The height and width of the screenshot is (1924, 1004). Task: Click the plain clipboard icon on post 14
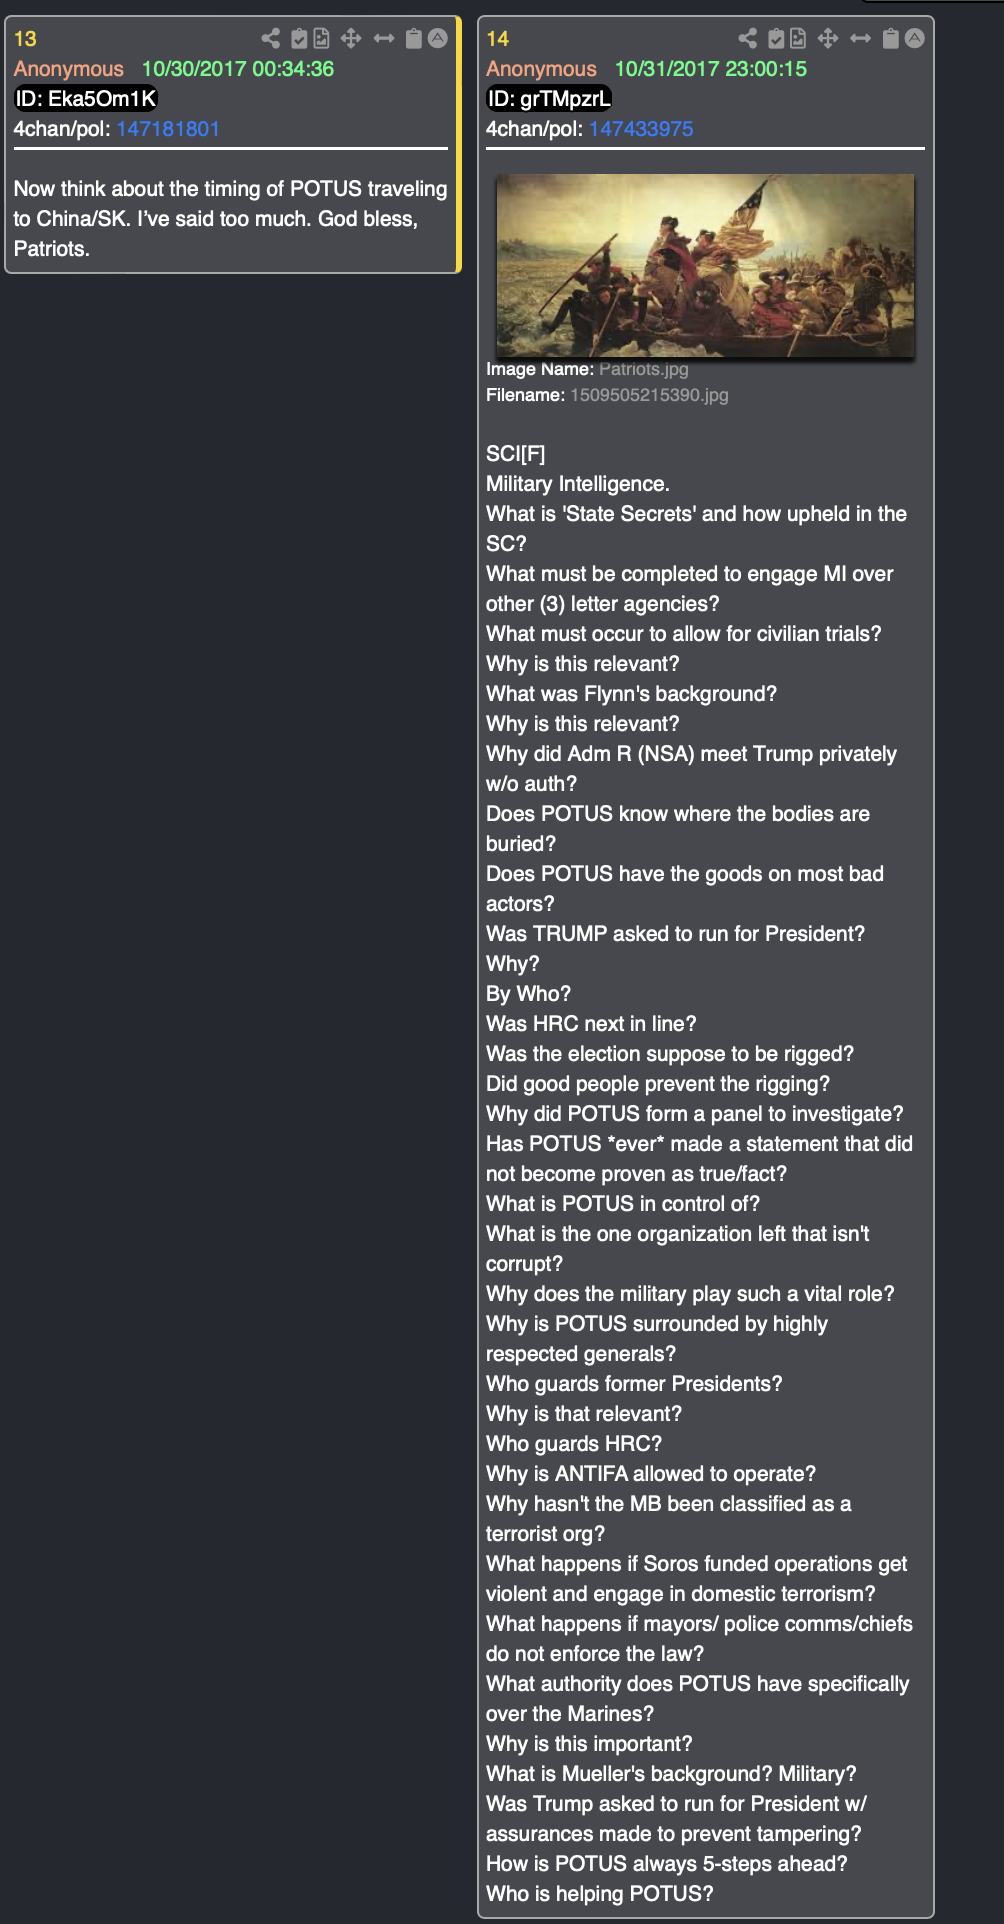click(x=890, y=38)
